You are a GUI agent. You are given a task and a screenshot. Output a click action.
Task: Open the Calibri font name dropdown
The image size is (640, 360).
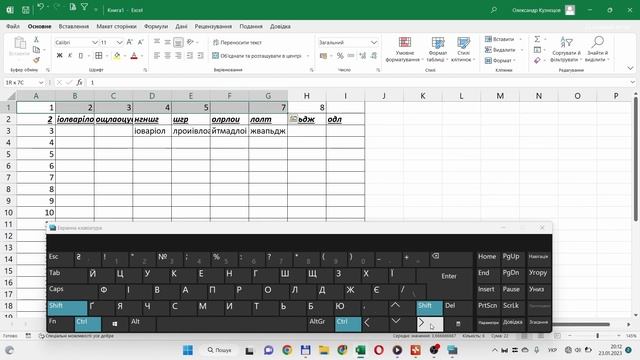(95, 42)
